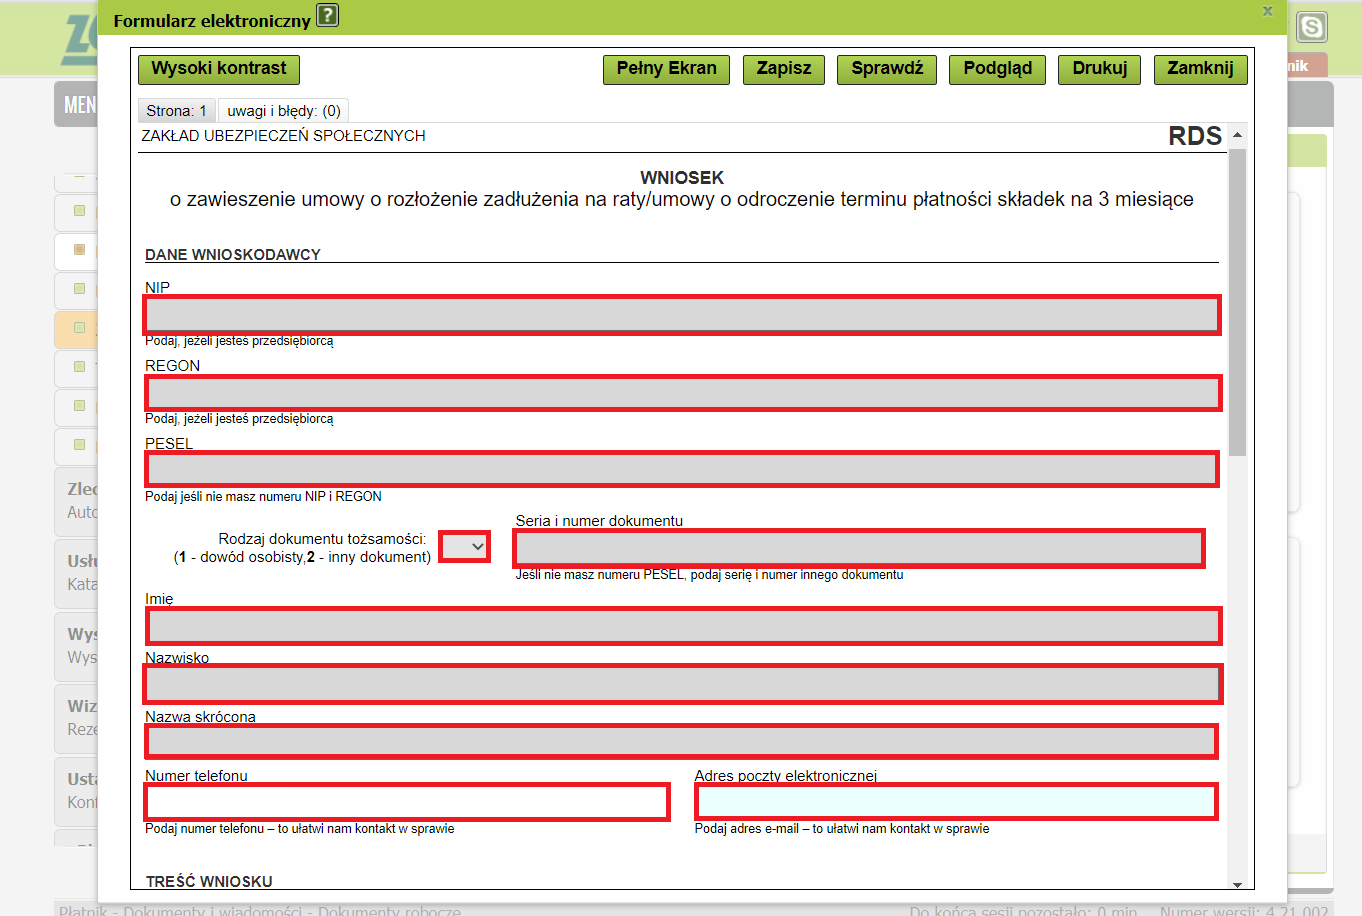Click the WNIOSEK title text
The height and width of the screenshot is (916, 1362).
pos(682,178)
